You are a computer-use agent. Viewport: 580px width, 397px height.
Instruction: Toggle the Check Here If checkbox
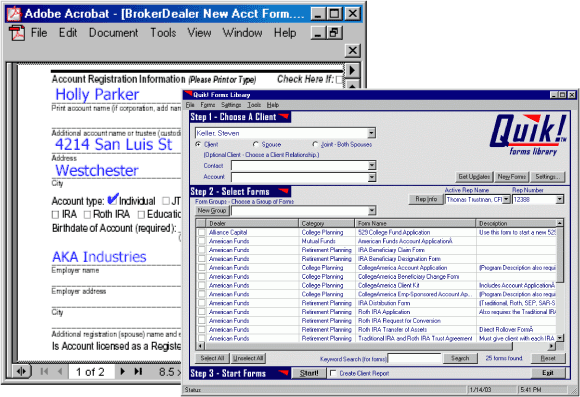(x=339, y=80)
